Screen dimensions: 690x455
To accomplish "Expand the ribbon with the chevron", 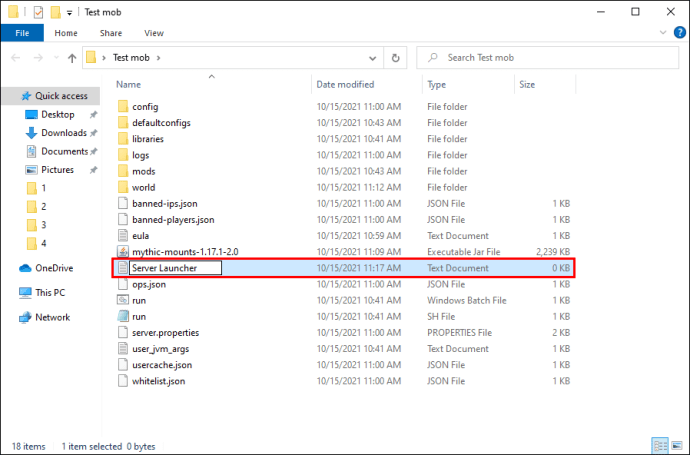I will coord(663,33).
